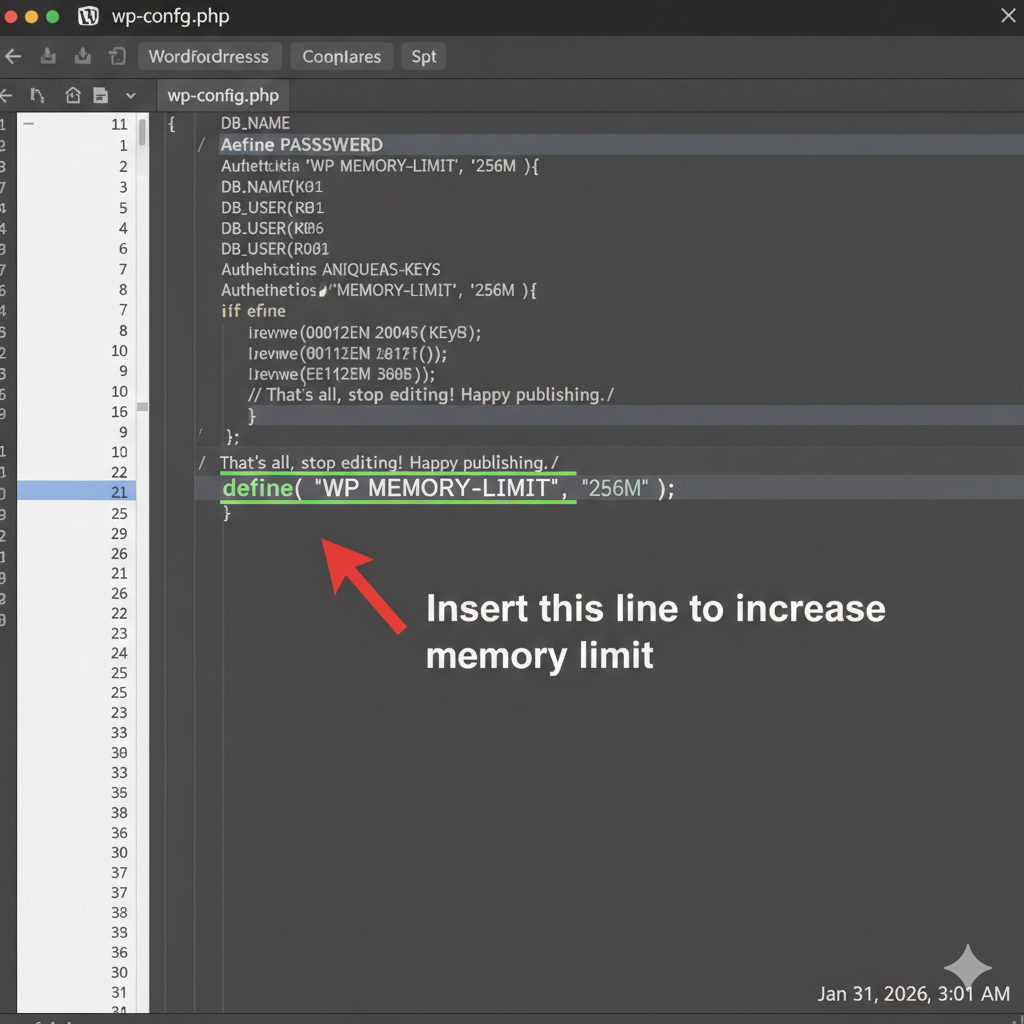Select the home icon in the navigation bar
This screenshot has width=1024, height=1024.
(71, 95)
